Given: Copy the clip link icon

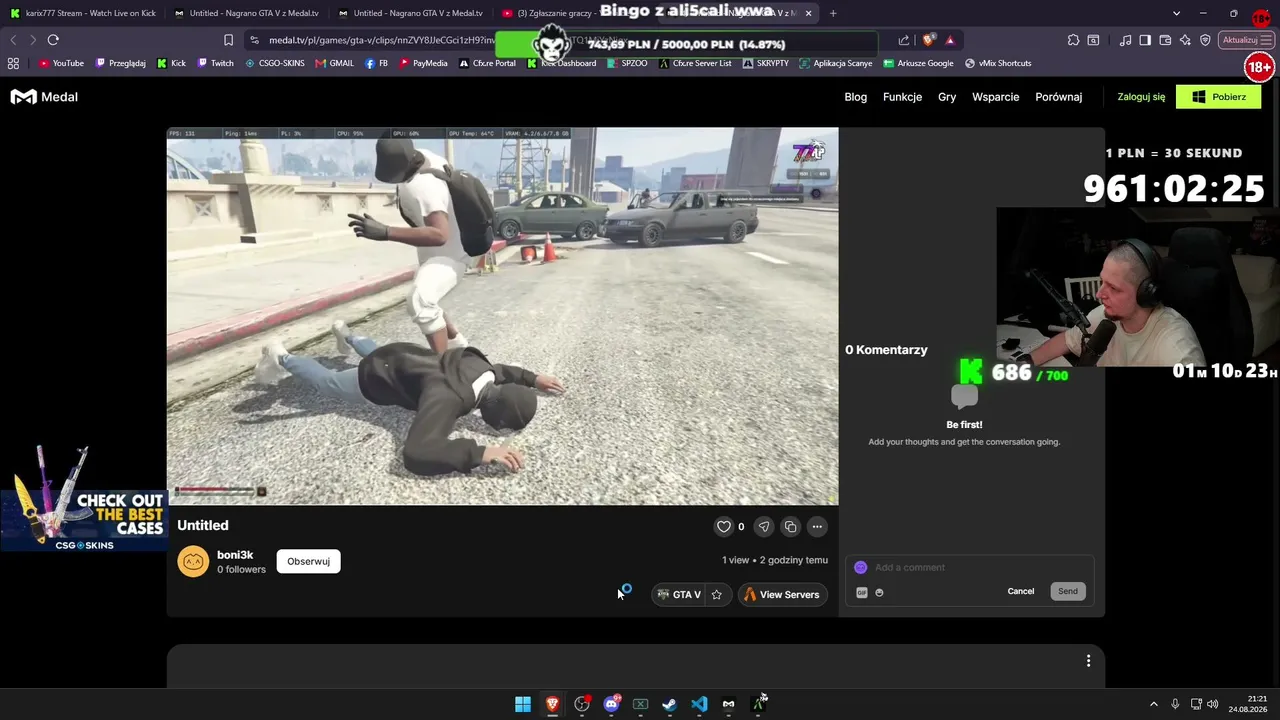Looking at the screenshot, I should (790, 527).
